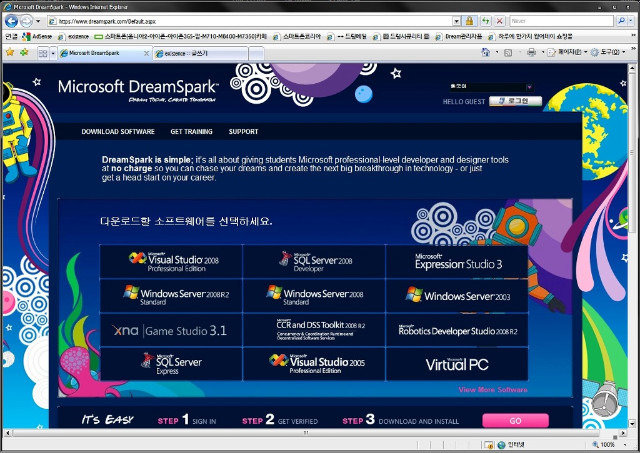Expand the address bar URL history dropdown

456,21
